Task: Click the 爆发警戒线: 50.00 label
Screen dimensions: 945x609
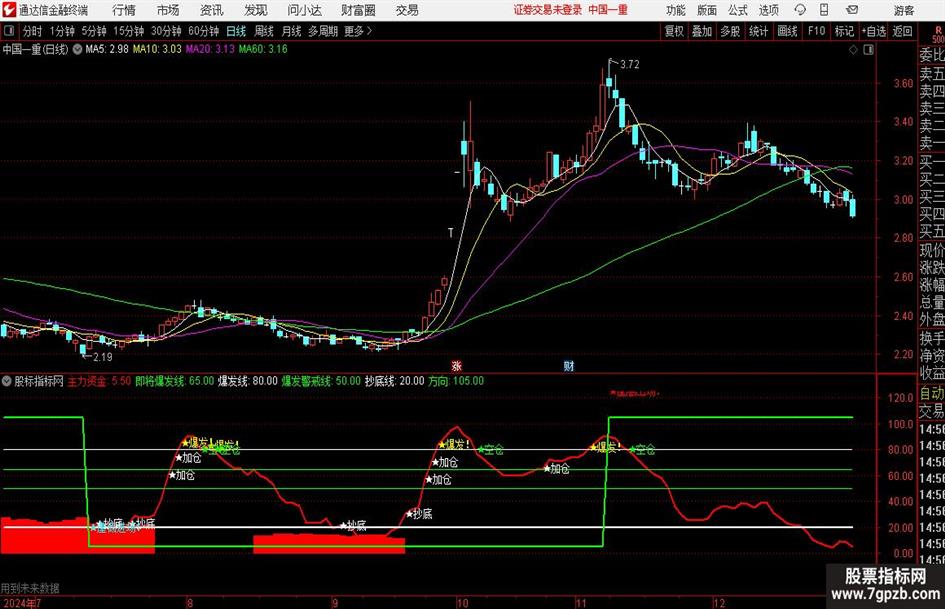Action: (x=321, y=381)
